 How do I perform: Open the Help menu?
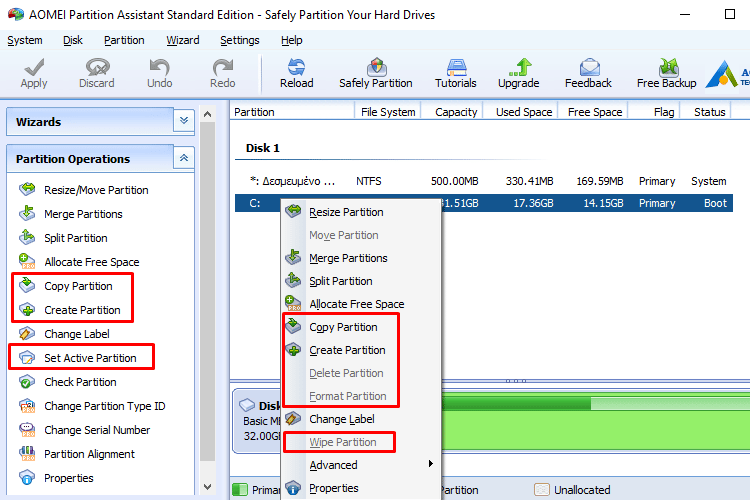[x=291, y=40]
